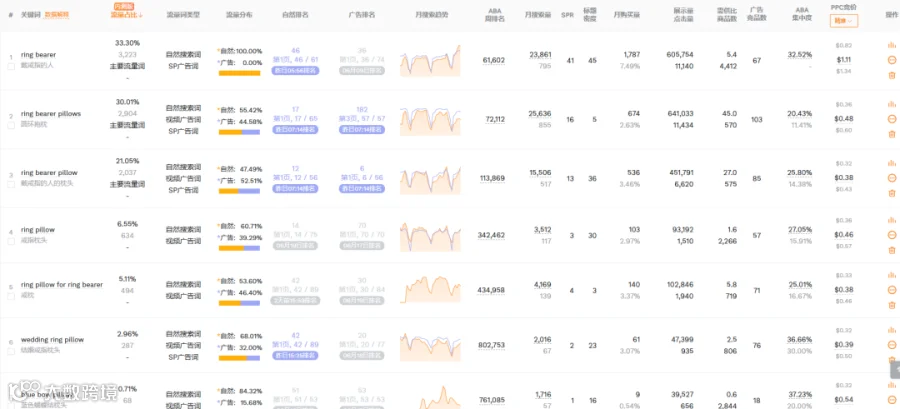
Task: Delete the ring bearer pillows row
Action: tap(891, 134)
